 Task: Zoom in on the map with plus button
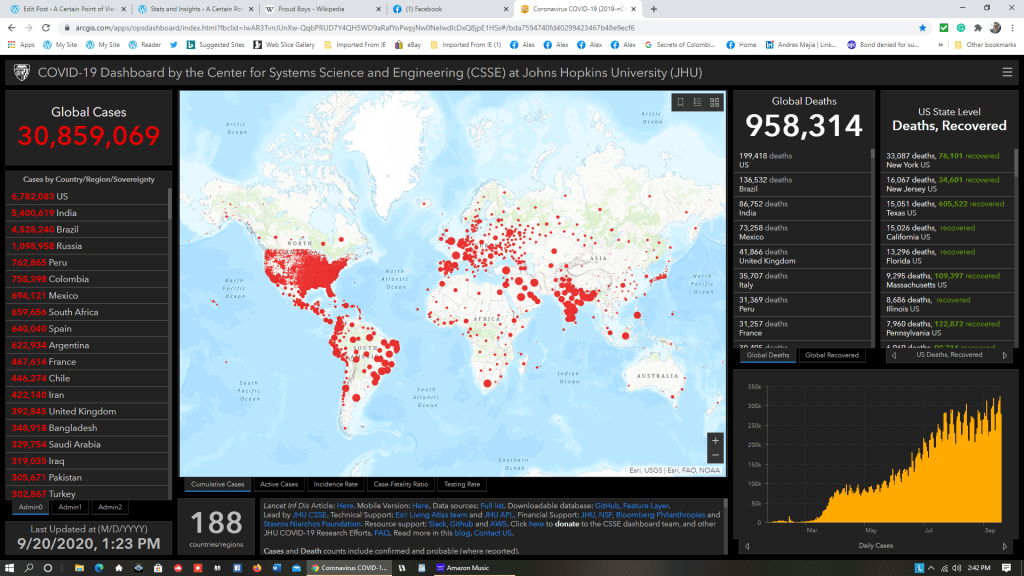coord(714,440)
